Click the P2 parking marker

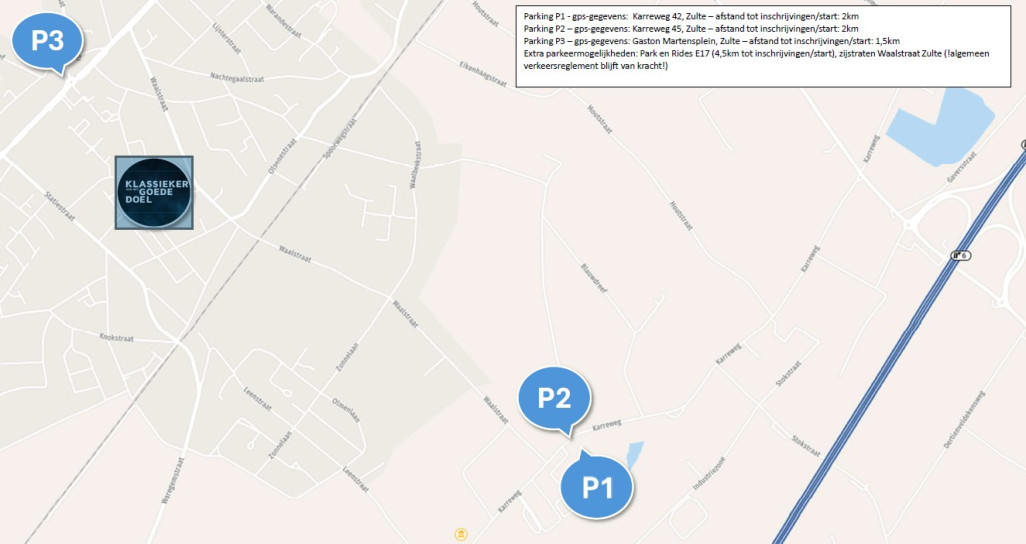(555, 400)
